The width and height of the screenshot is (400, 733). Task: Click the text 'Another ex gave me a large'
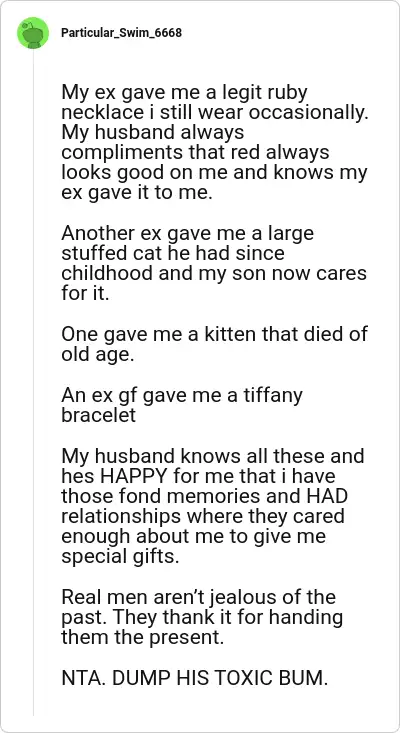(x=187, y=234)
